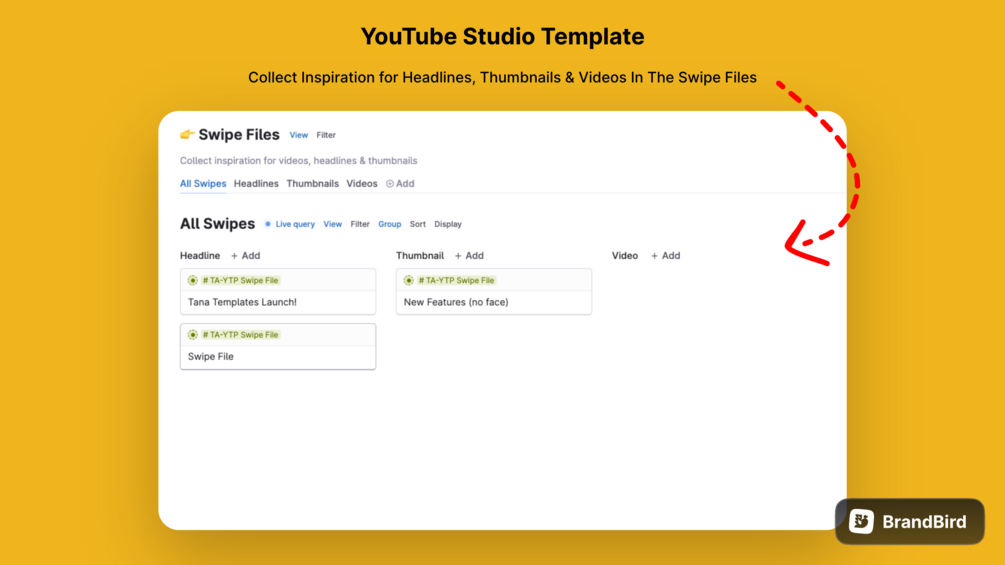Open the Group option in the All Swipes toolbar
This screenshot has width=1005, height=565.
(x=390, y=224)
